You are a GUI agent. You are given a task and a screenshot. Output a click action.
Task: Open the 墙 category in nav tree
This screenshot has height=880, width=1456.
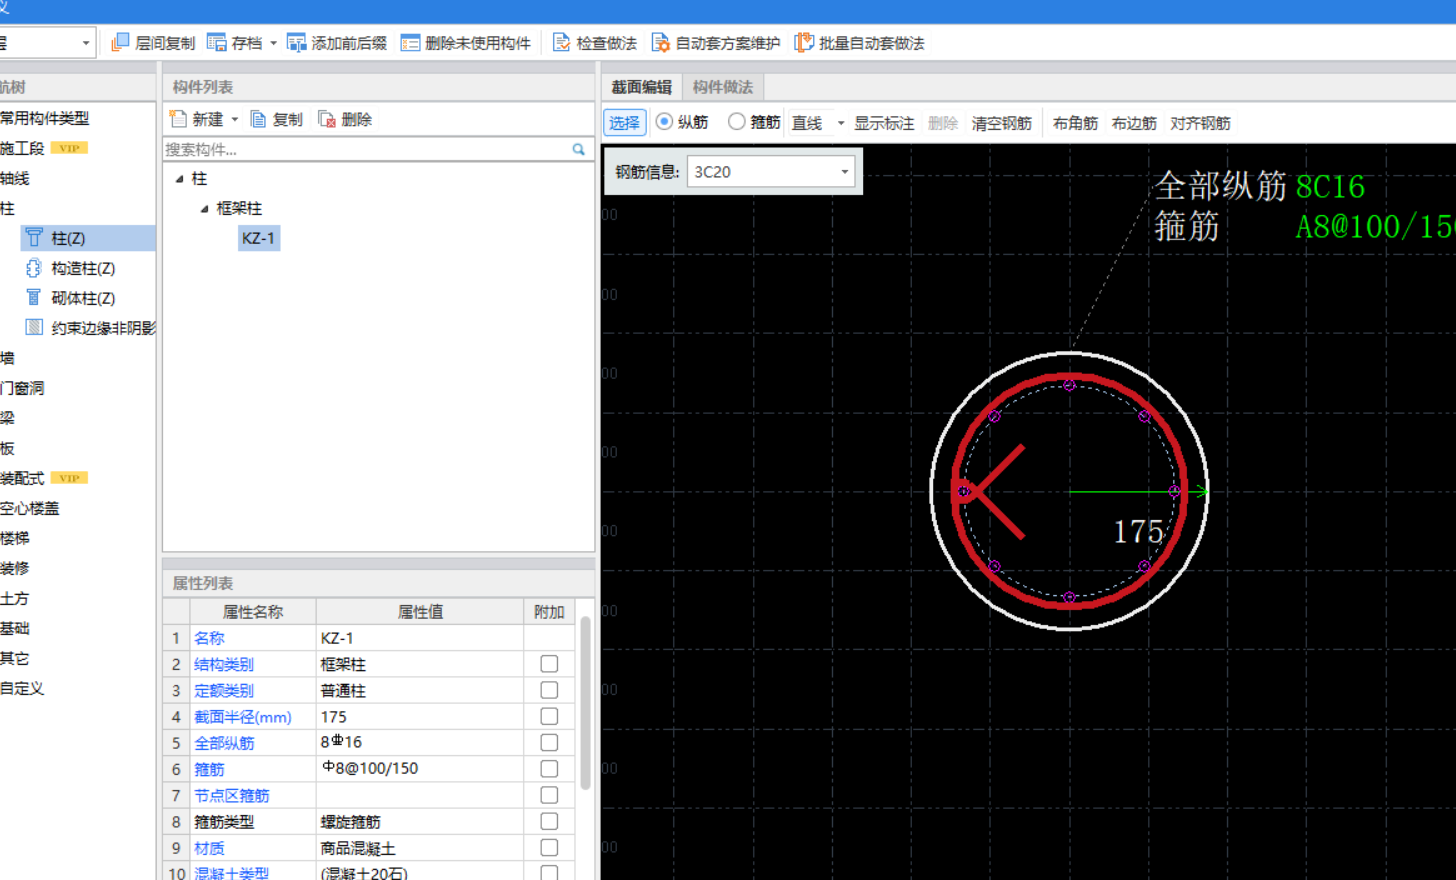pos(8,358)
